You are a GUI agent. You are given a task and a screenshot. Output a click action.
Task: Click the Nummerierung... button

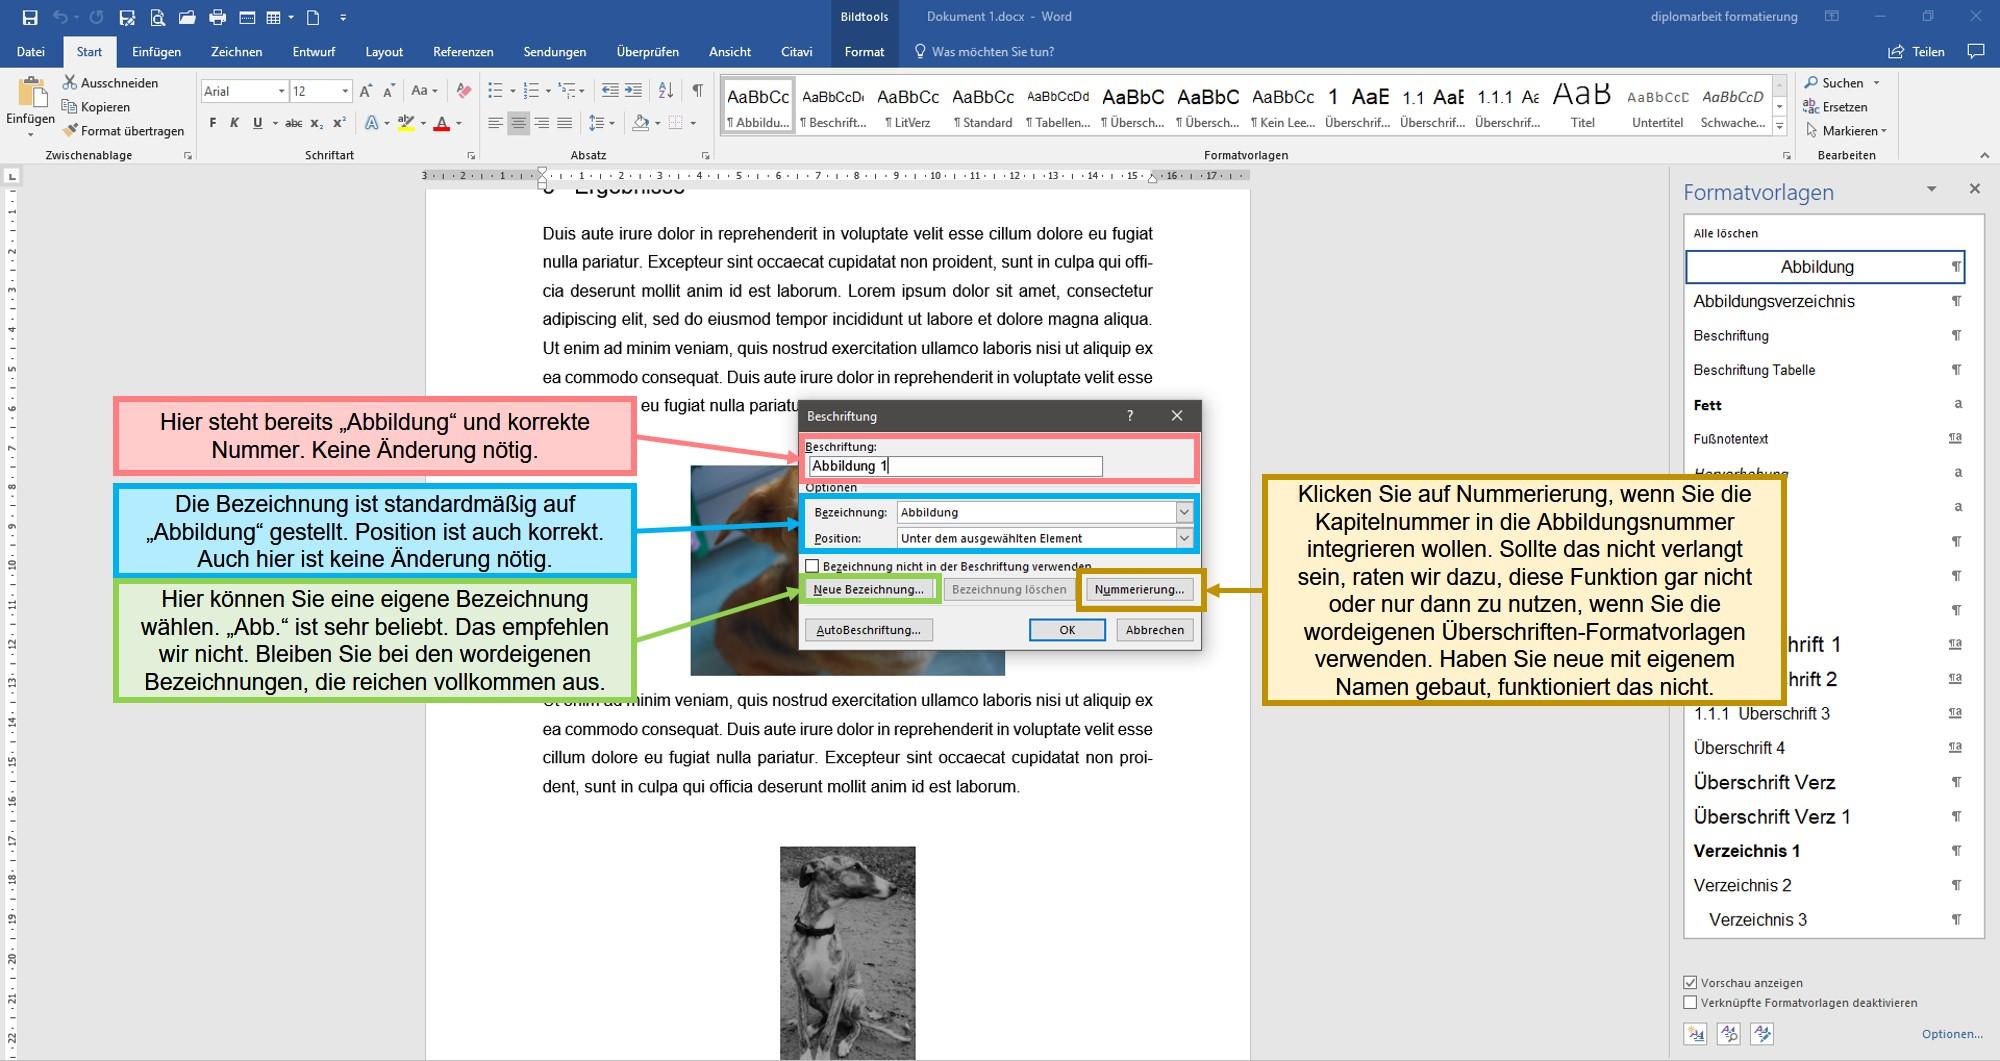pos(1139,590)
